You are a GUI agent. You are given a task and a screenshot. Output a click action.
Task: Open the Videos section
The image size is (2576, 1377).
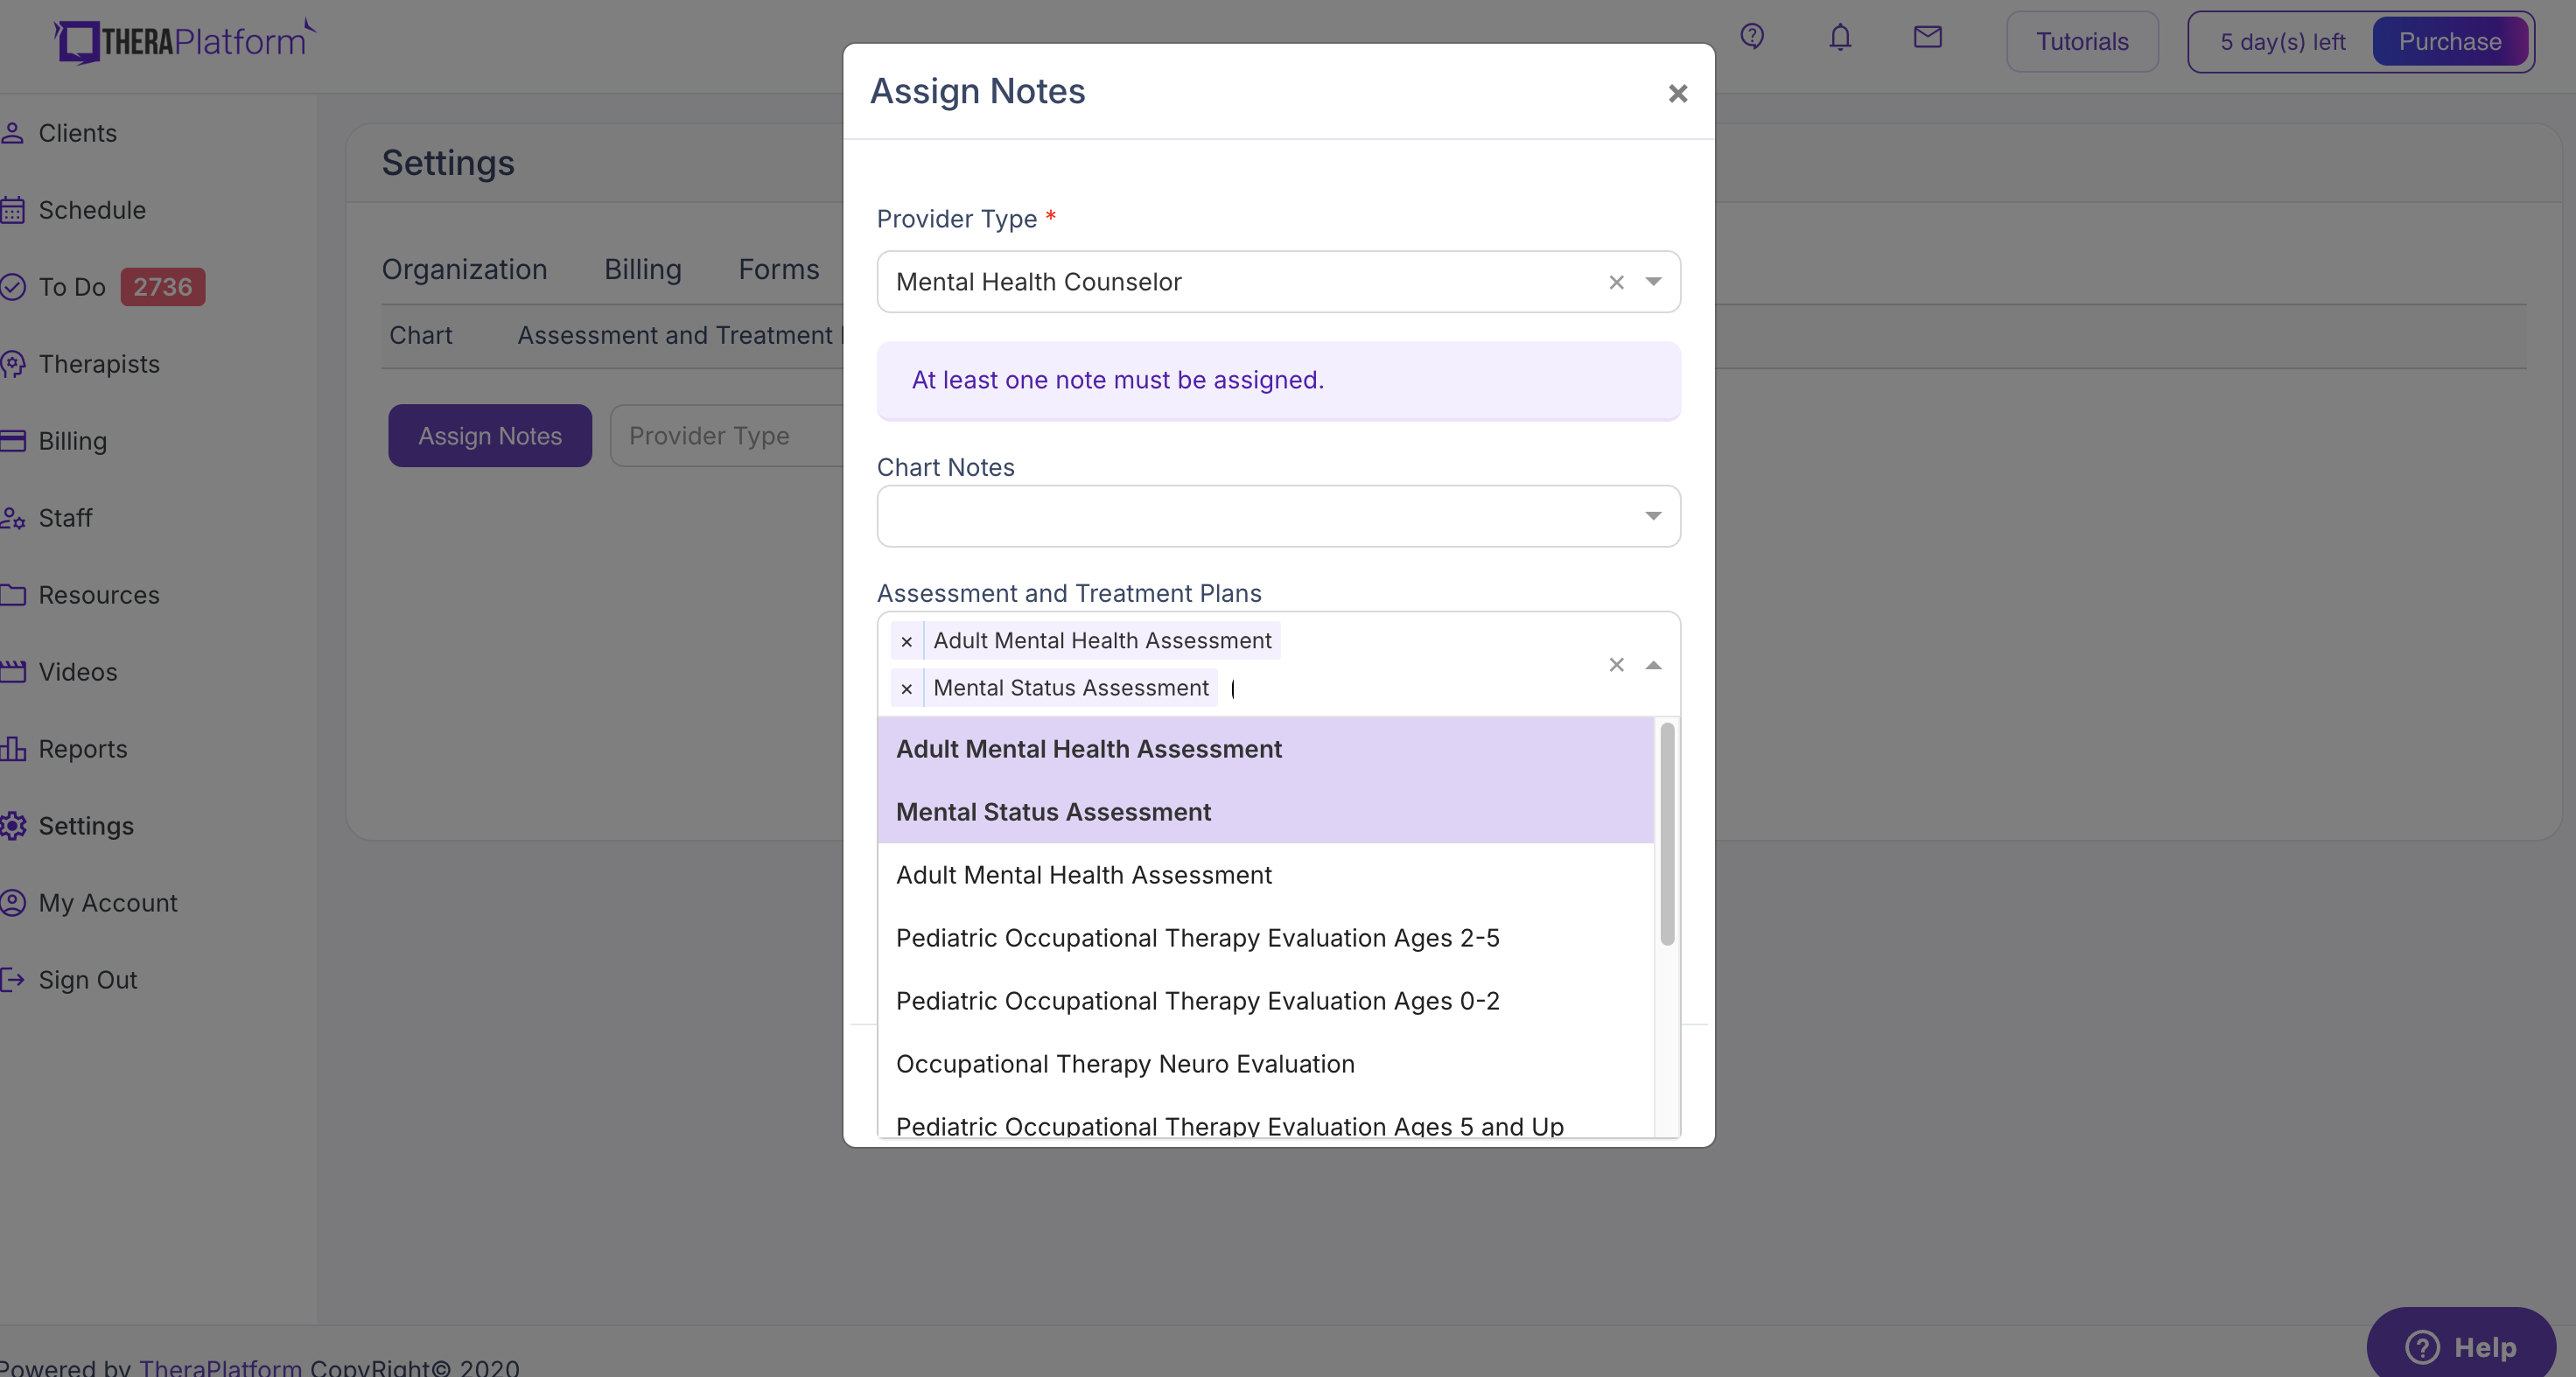(77, 671)
